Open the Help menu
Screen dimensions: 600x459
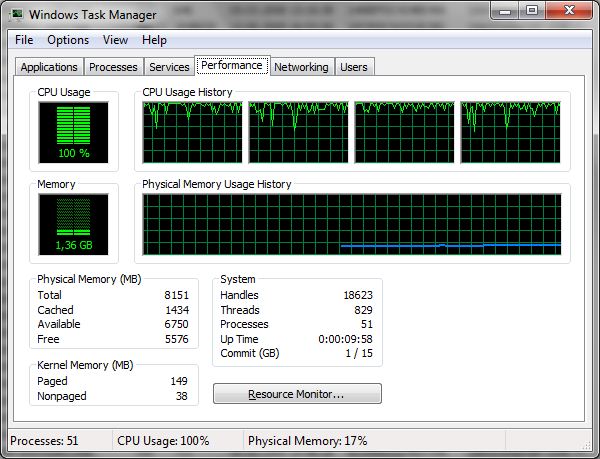pyautogui.click(x=154, y=40)
